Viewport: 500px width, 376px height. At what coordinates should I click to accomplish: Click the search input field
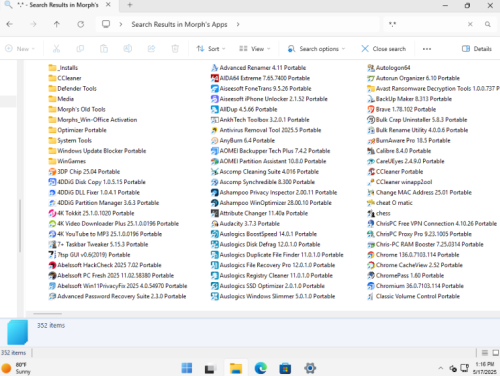tap(427, 24)
